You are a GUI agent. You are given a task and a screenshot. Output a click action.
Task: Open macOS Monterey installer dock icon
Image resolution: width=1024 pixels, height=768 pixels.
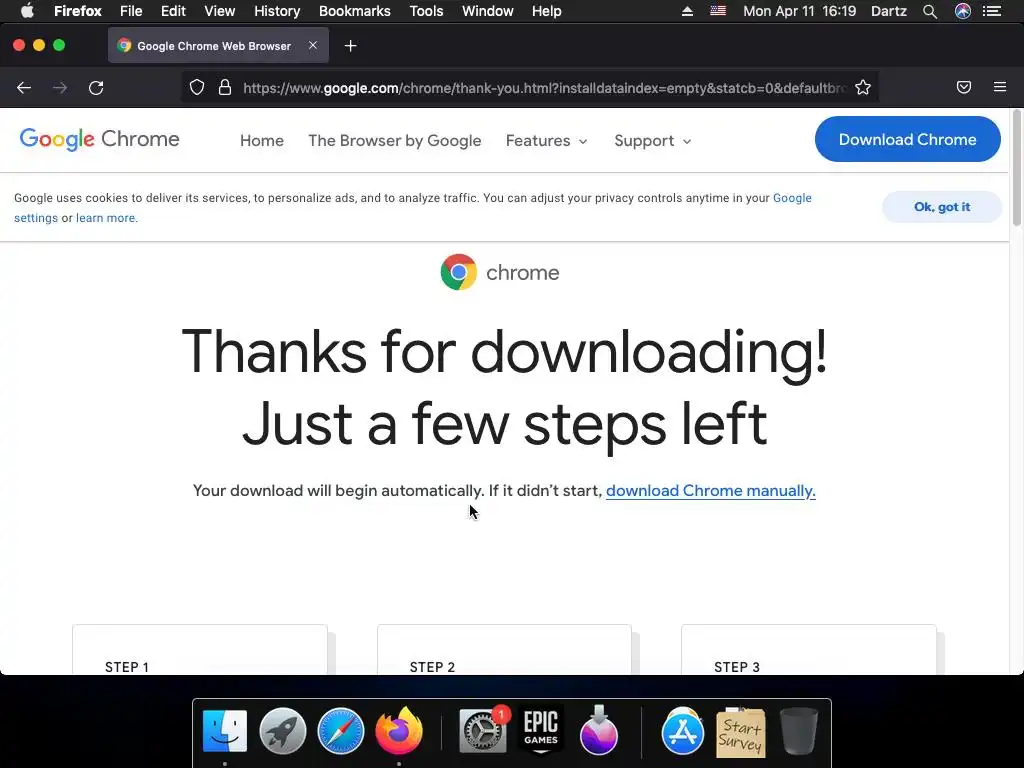(599, 730)
